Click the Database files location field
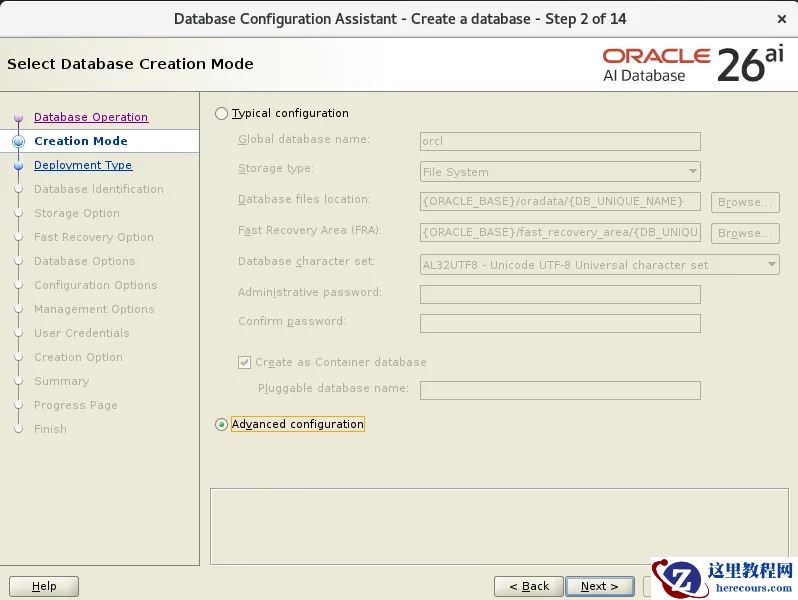 (x=560, y=202)
